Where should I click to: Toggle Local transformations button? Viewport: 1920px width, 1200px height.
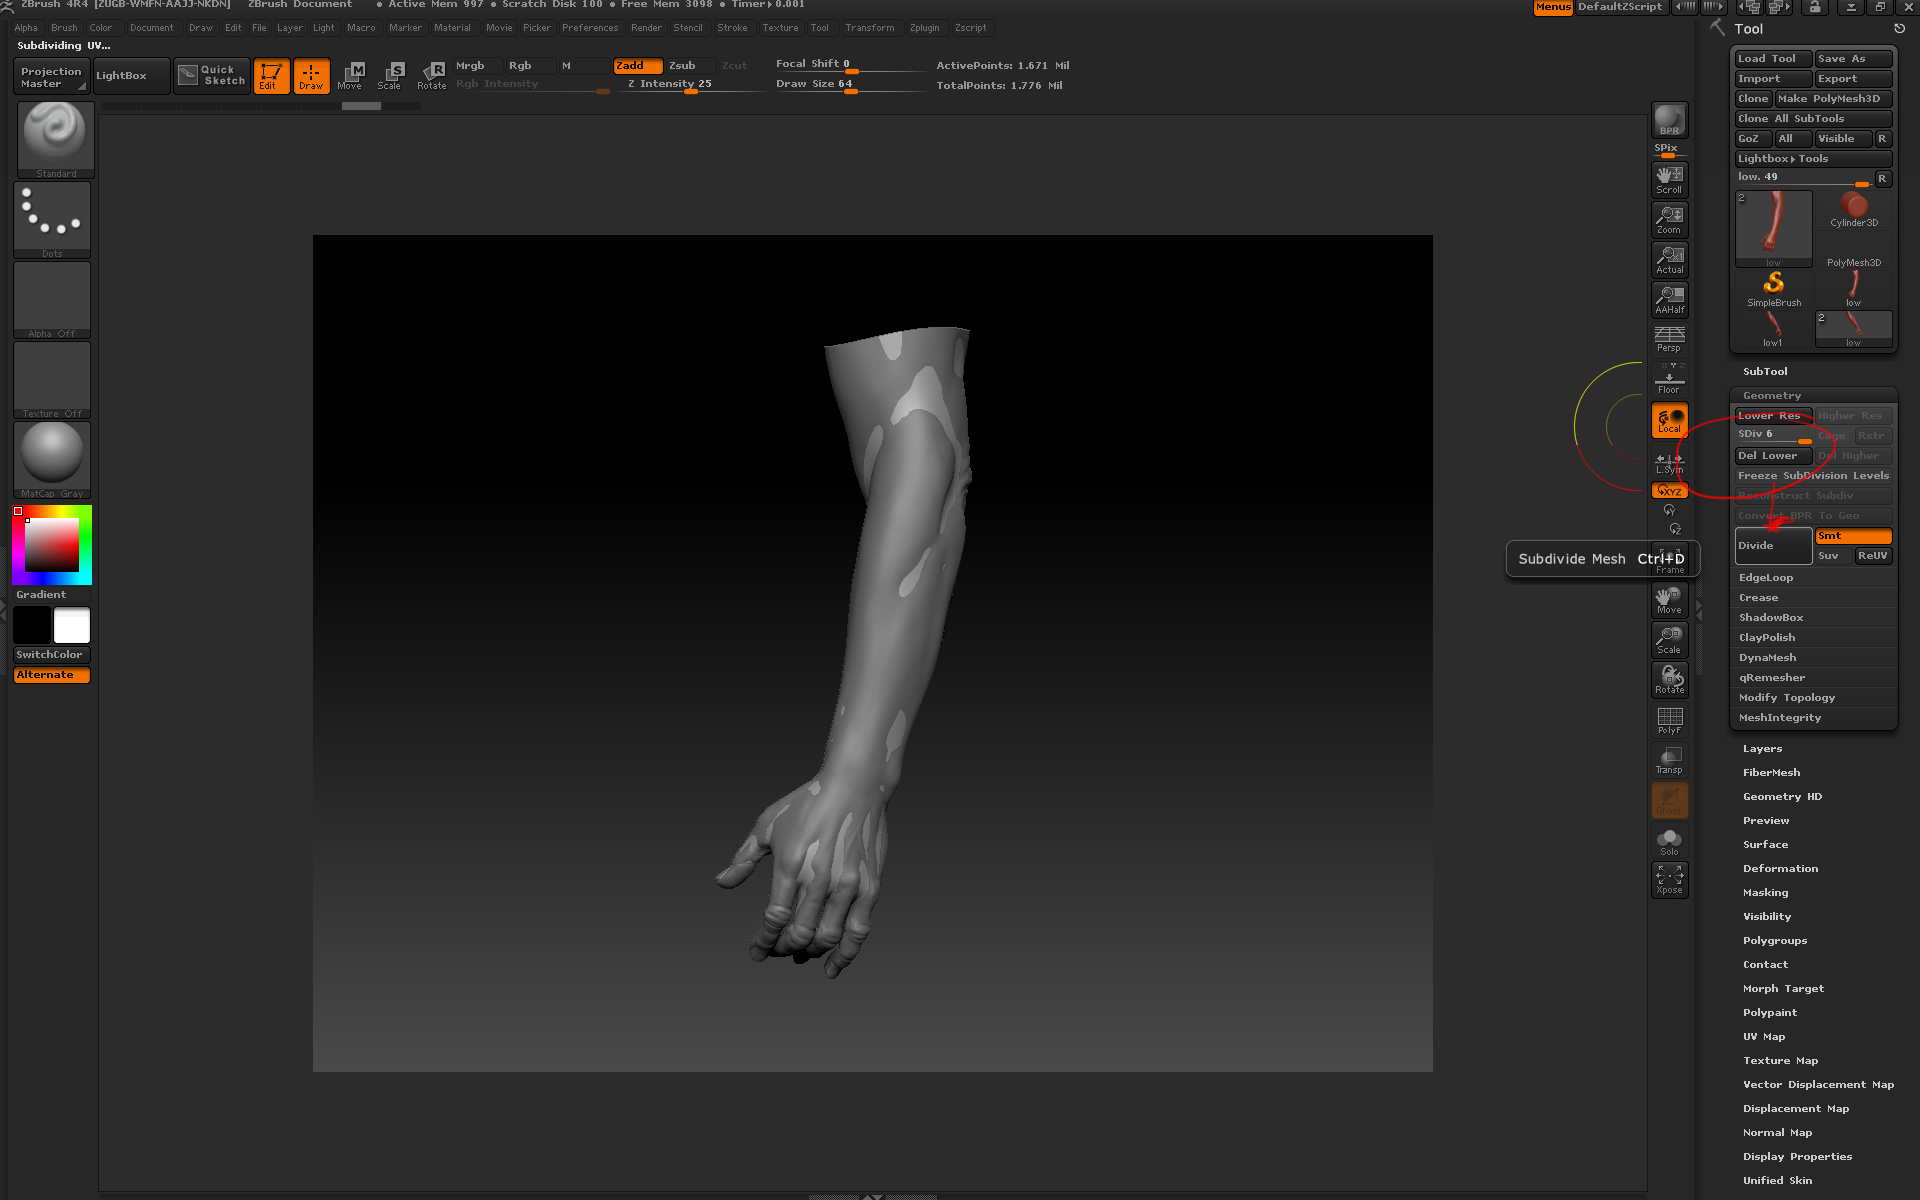click(x=1669, y=420)
